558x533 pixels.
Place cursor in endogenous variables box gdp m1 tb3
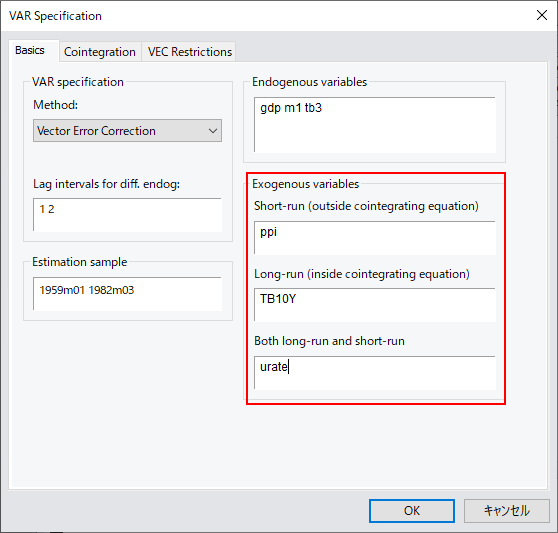[x=375, y=125]
